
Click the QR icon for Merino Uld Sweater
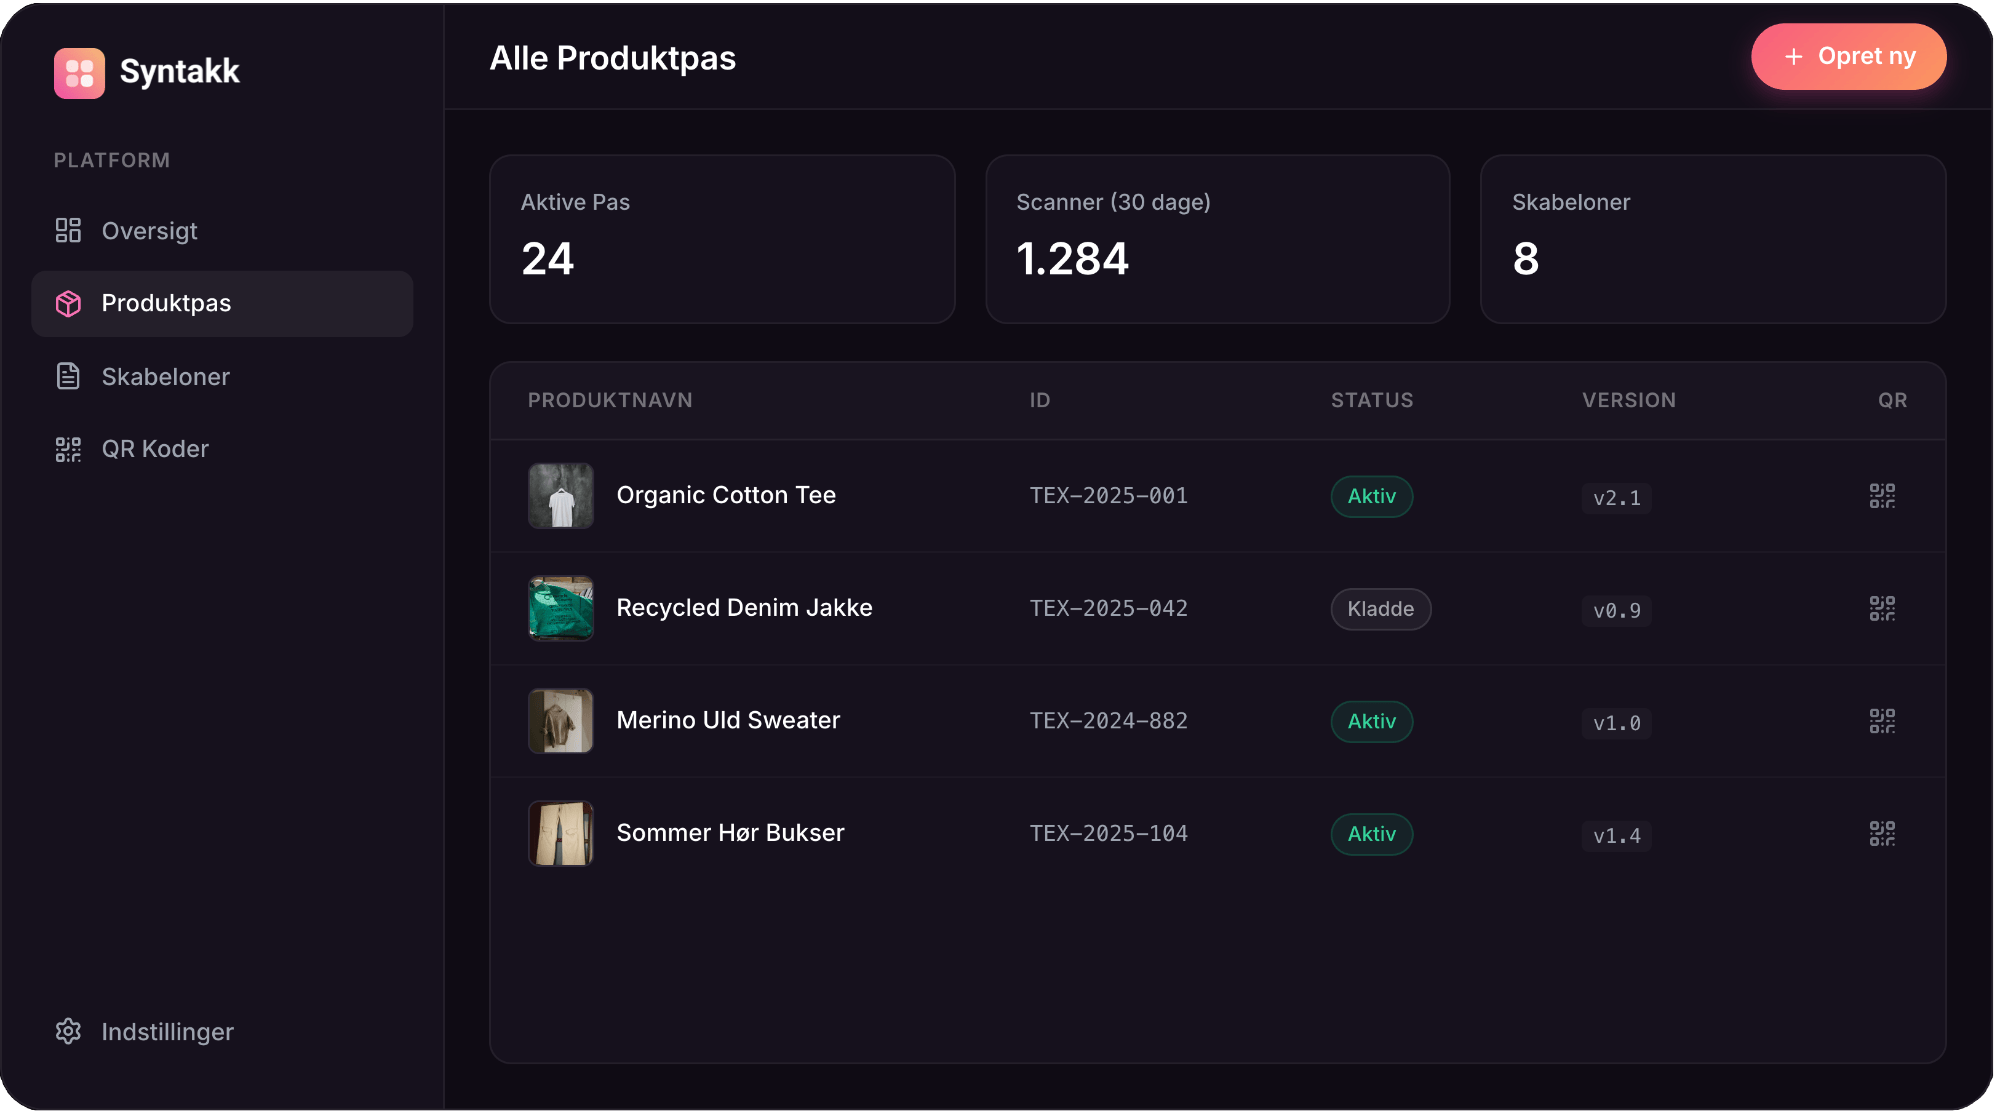coord(1883,720)
